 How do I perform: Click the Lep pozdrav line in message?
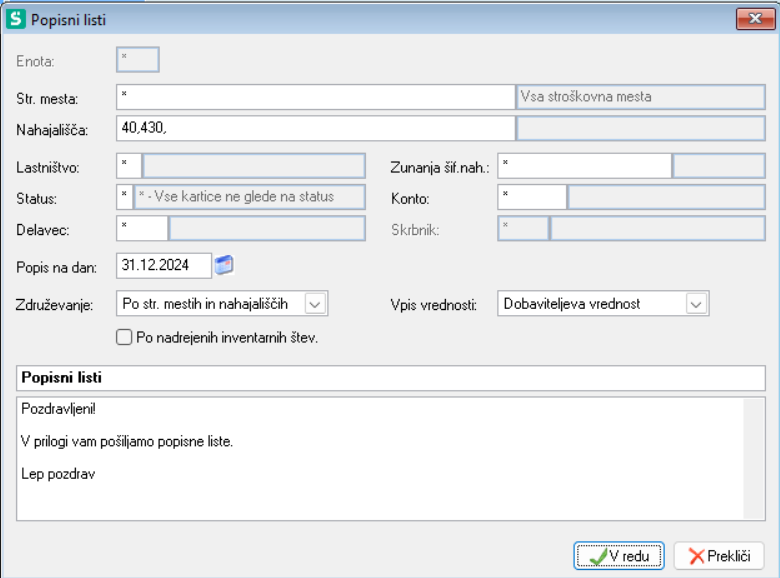(58, 474)
